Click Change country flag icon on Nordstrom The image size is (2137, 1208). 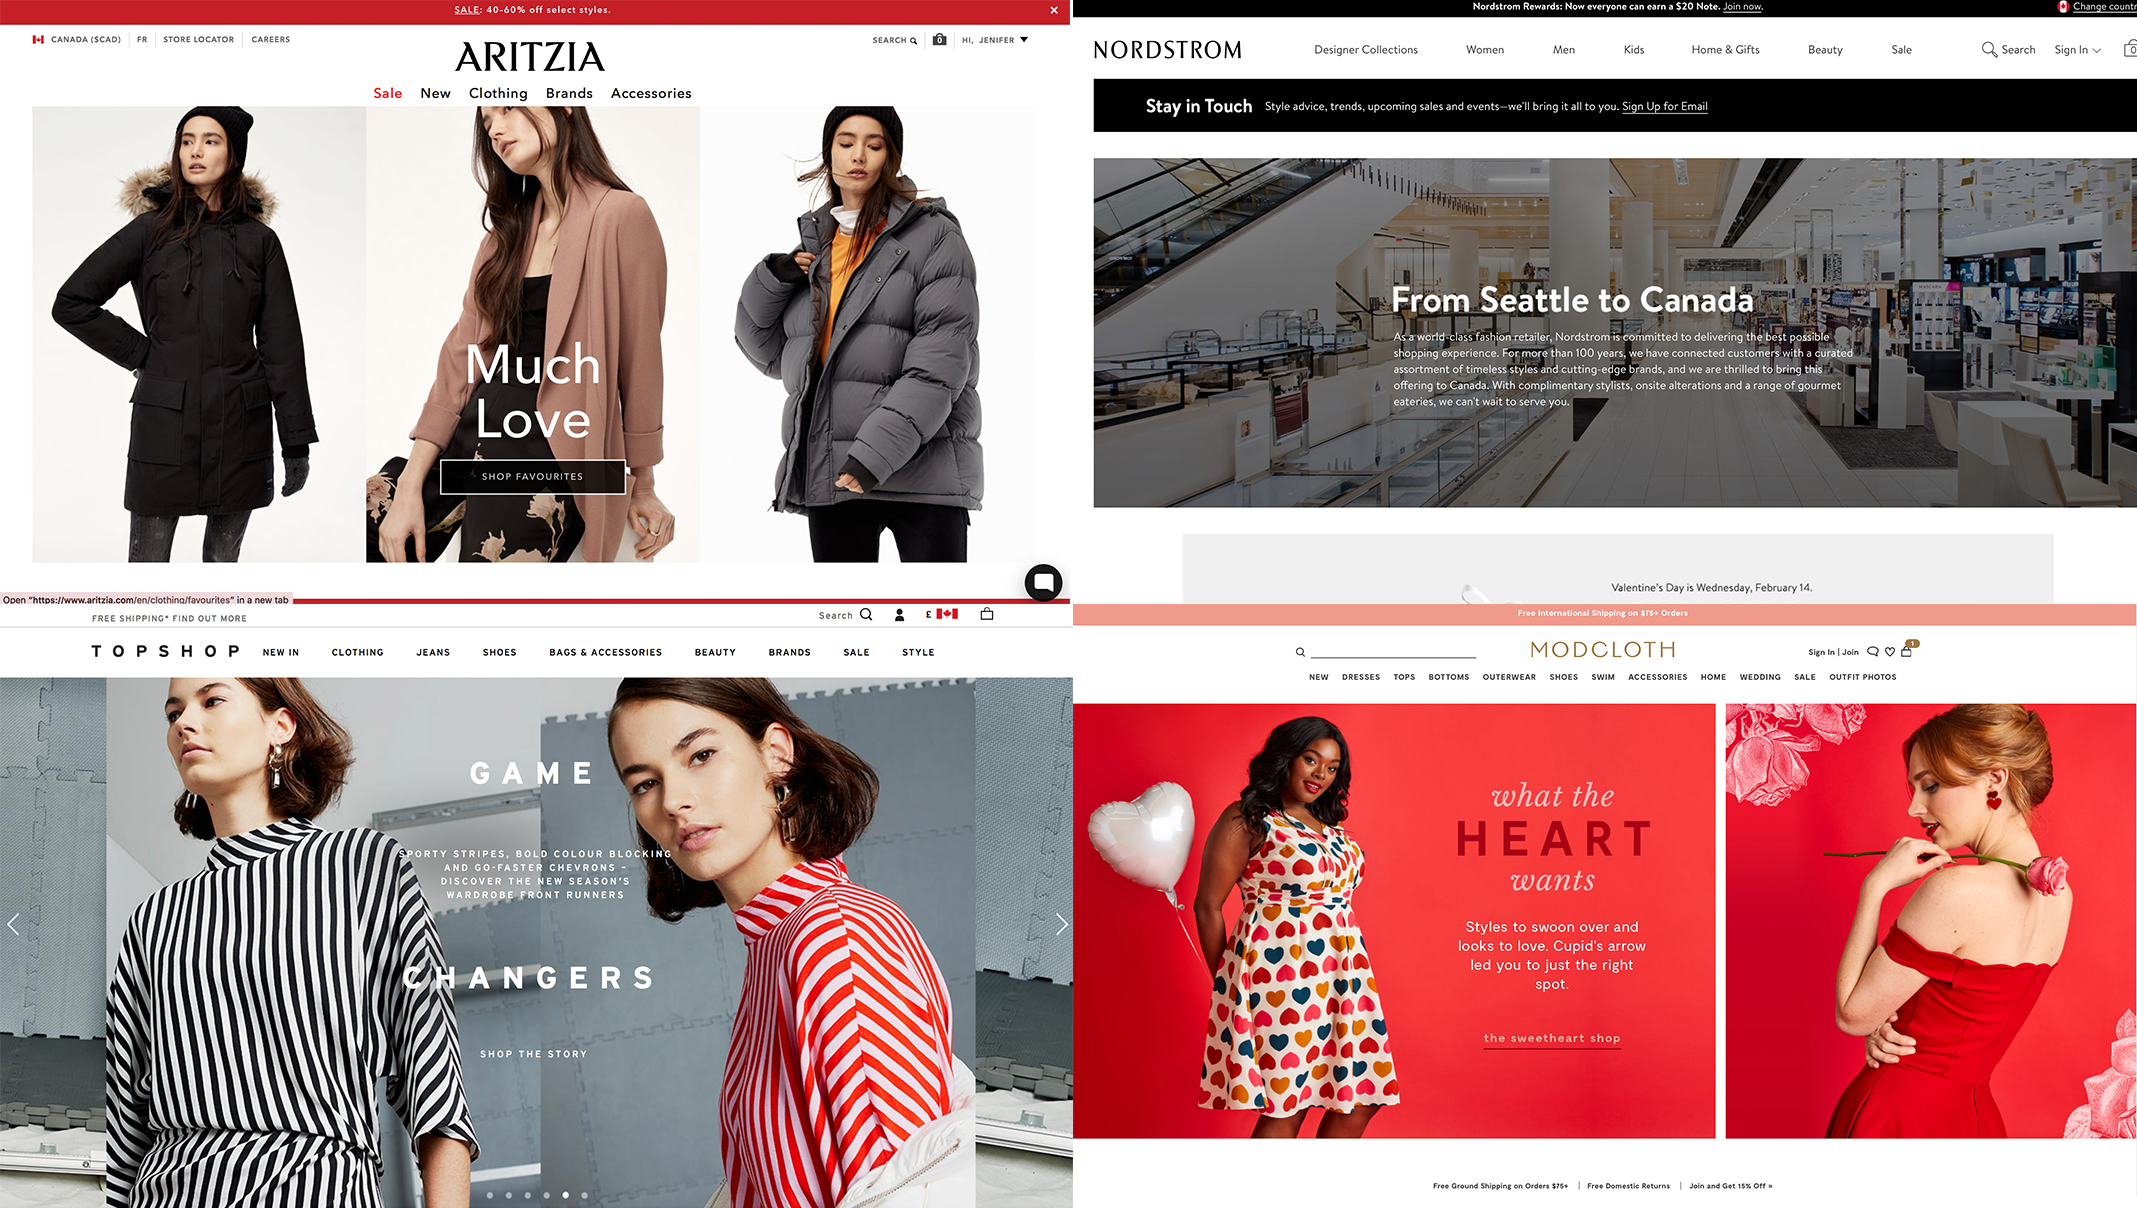(2063, 7)
